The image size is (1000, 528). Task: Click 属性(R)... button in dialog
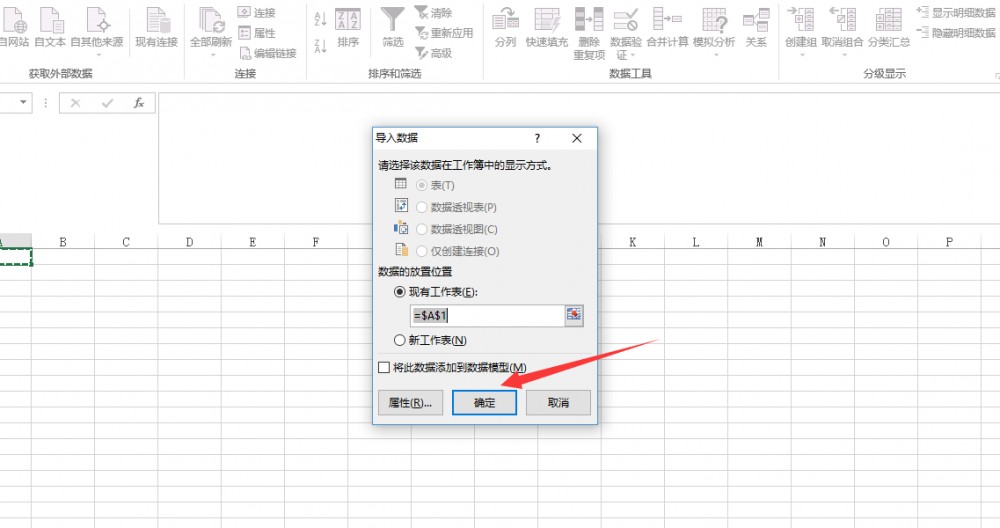point(410,402)
